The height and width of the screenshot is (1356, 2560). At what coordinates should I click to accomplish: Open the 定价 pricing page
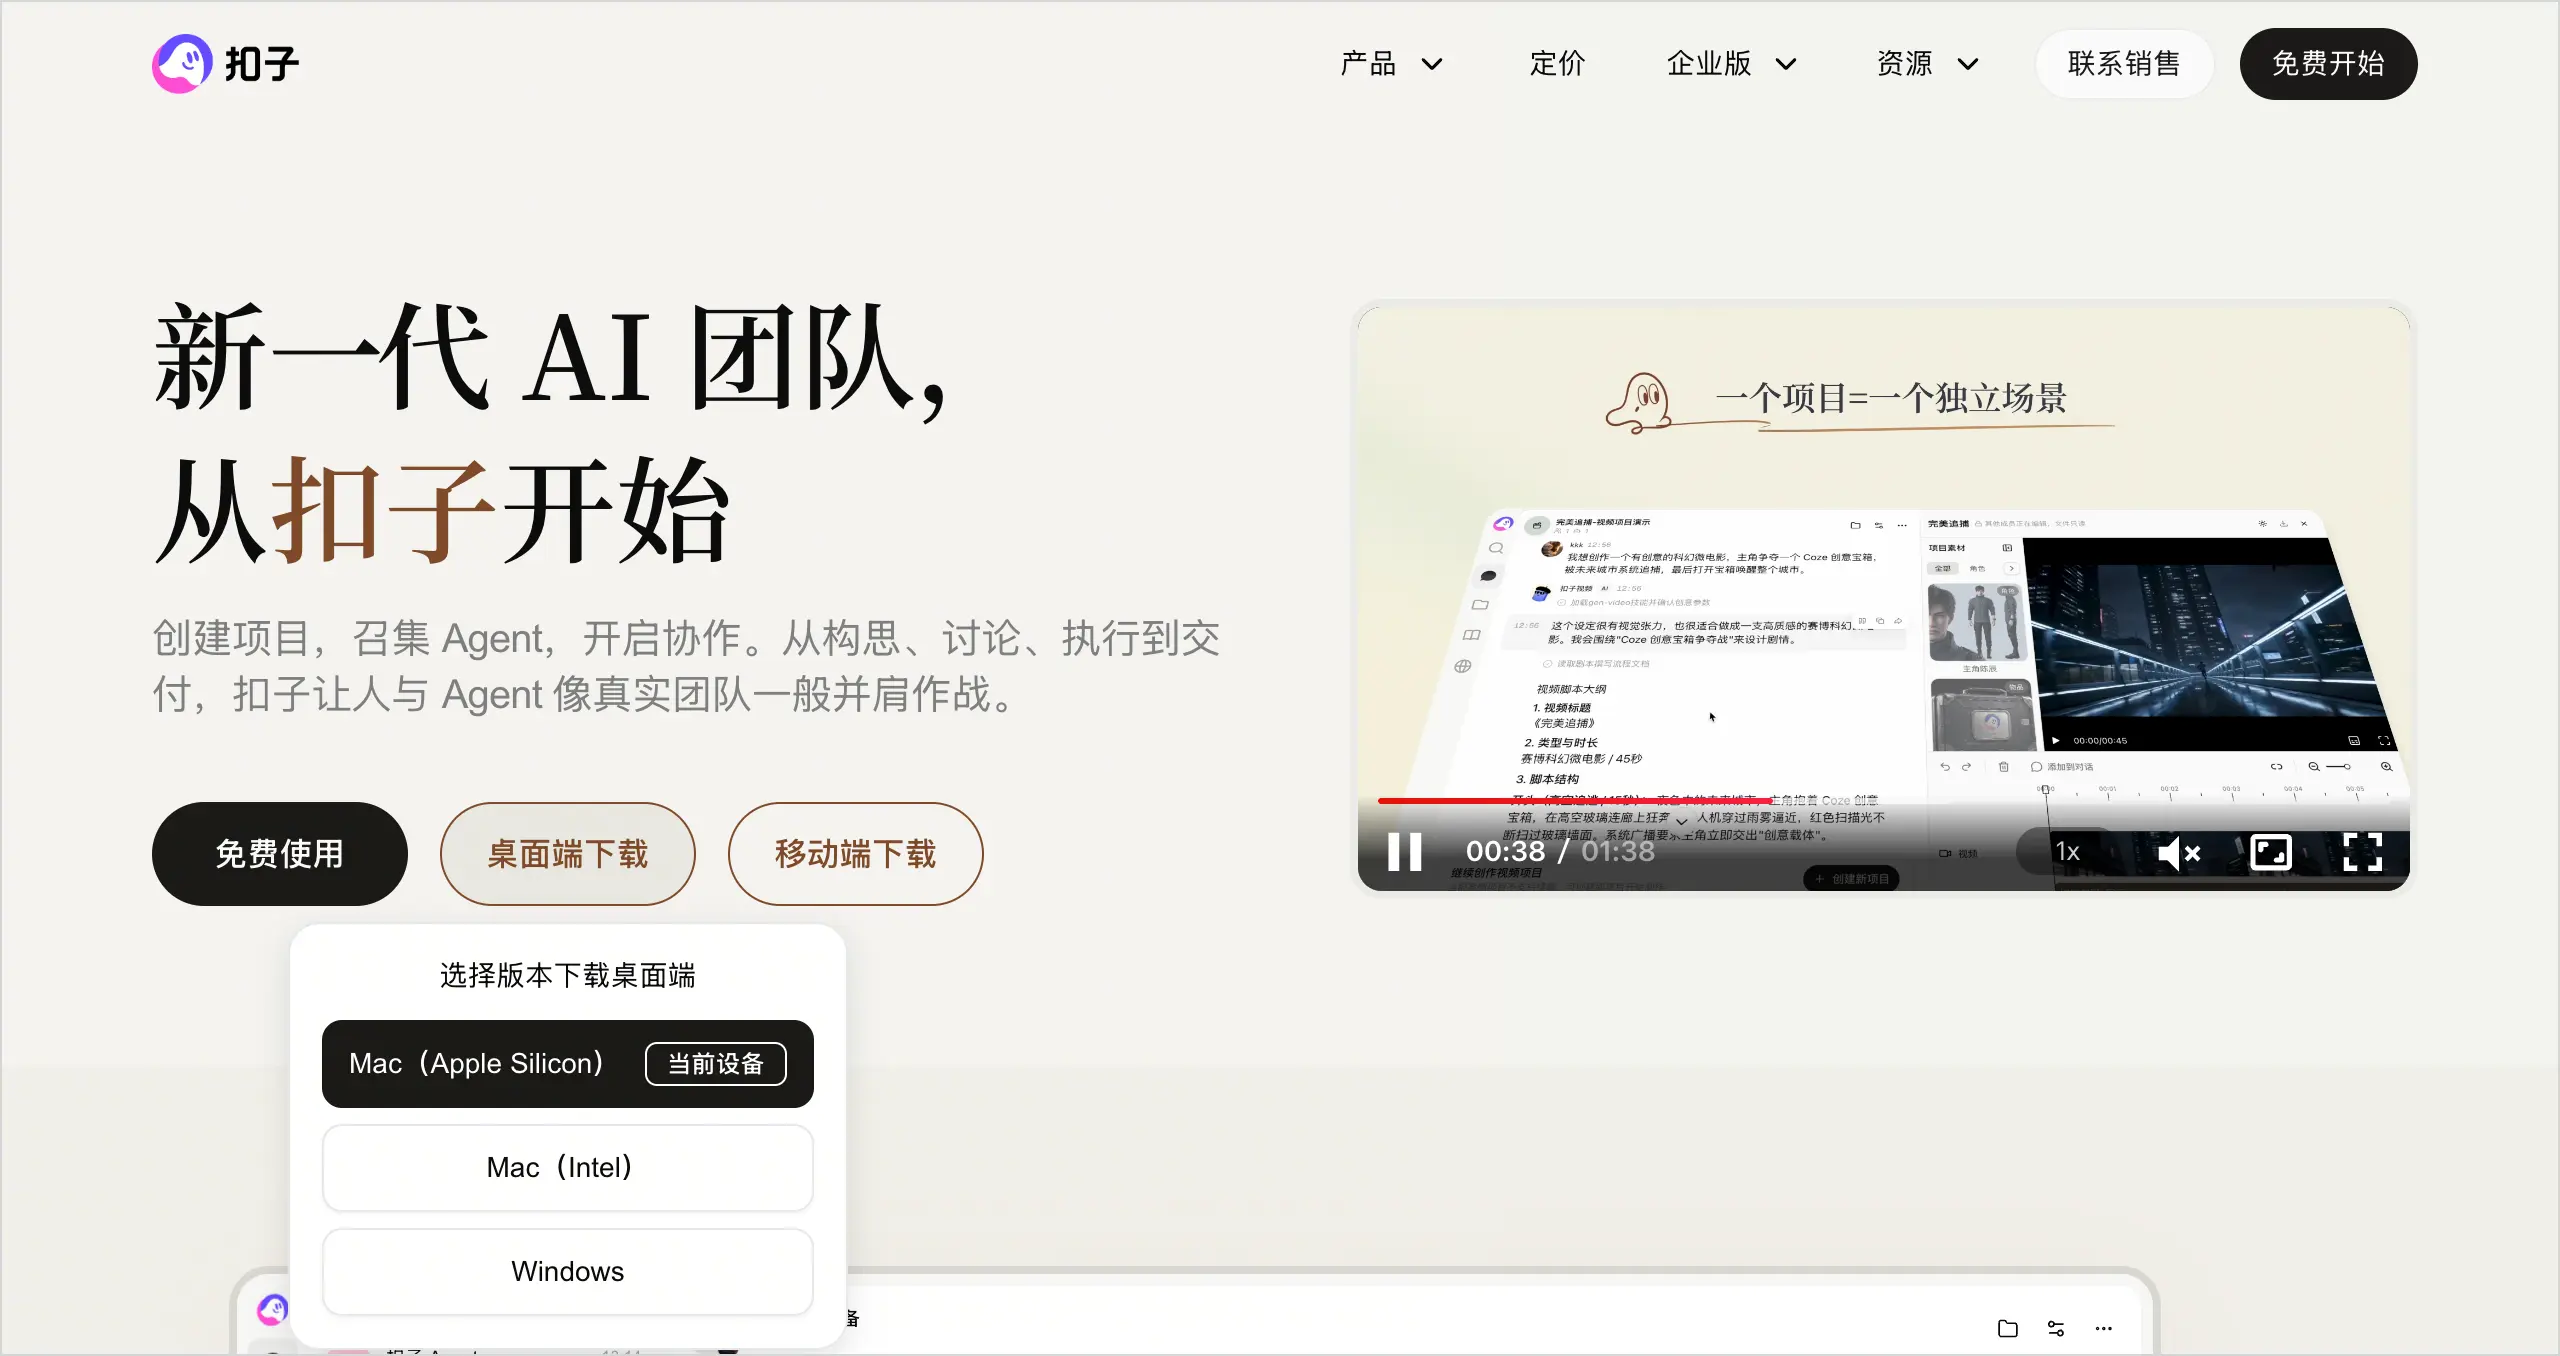coord(1557,64)
